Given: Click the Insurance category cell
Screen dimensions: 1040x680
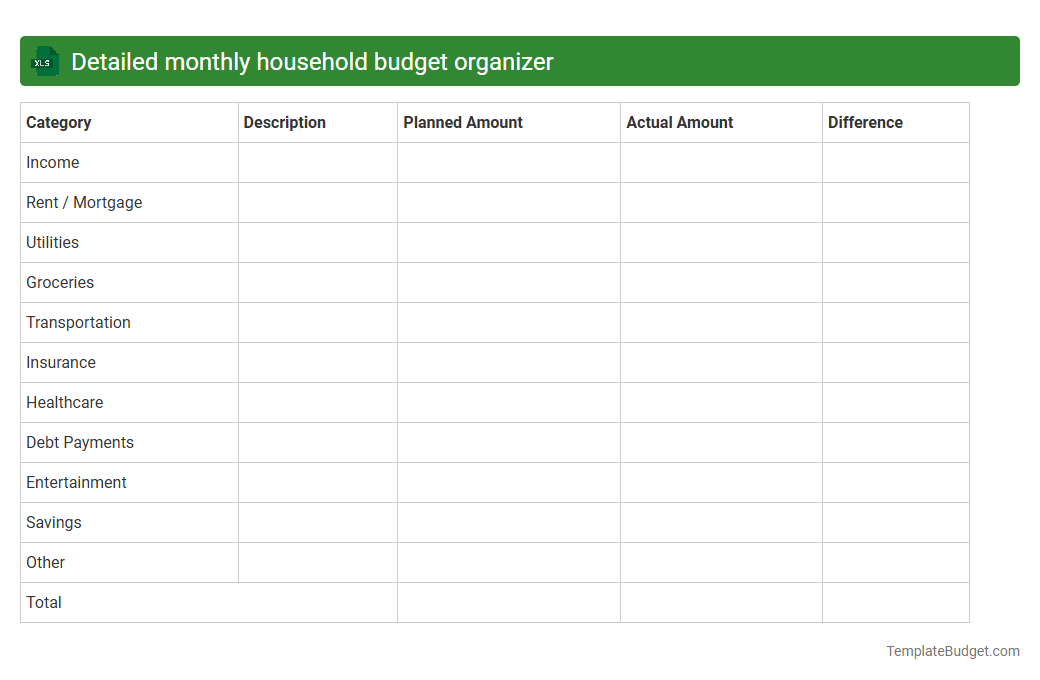Looking at the screenshot, I should (61, 362).
